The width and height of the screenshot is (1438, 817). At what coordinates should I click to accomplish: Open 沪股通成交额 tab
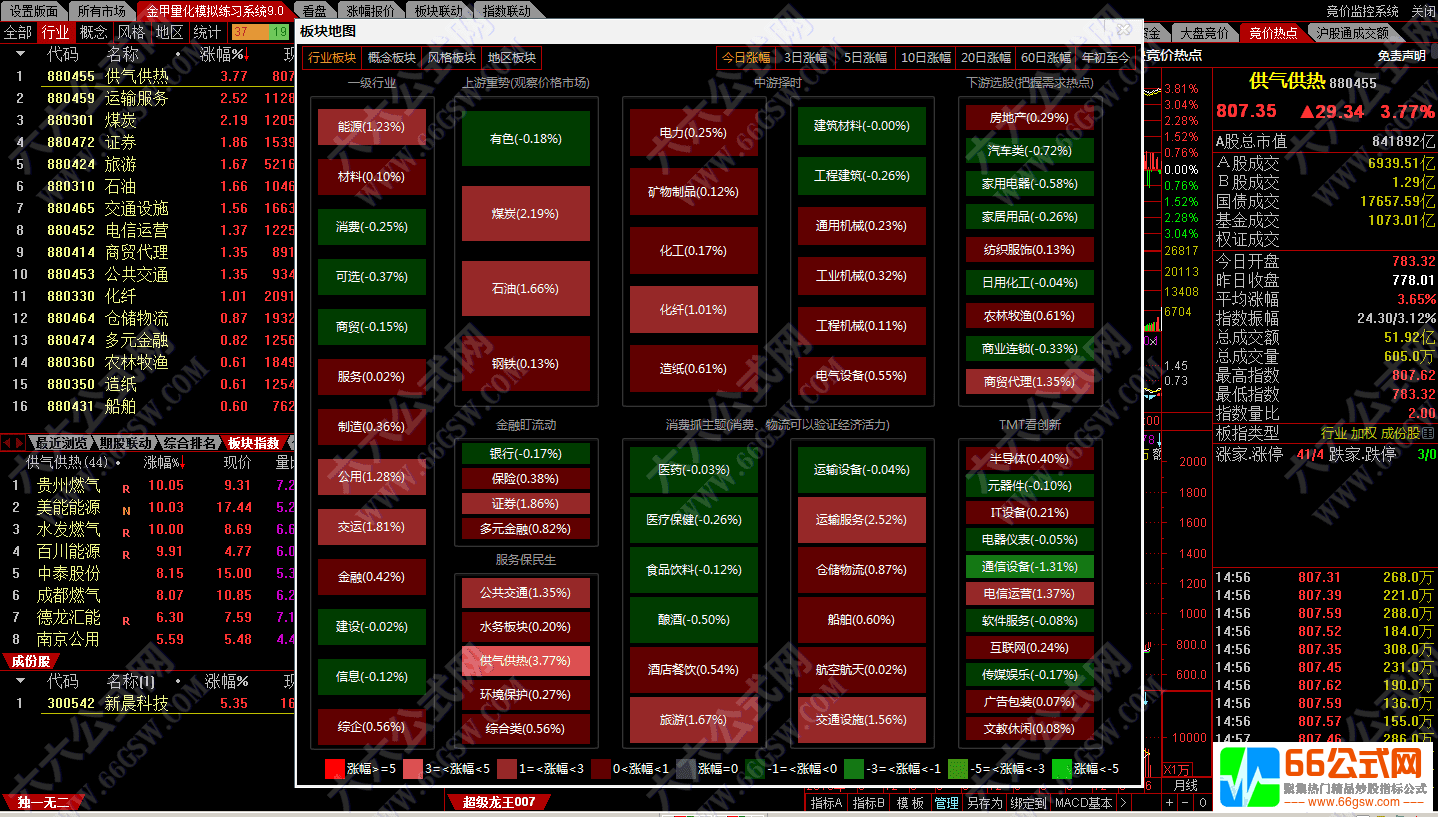point(1353,33)
